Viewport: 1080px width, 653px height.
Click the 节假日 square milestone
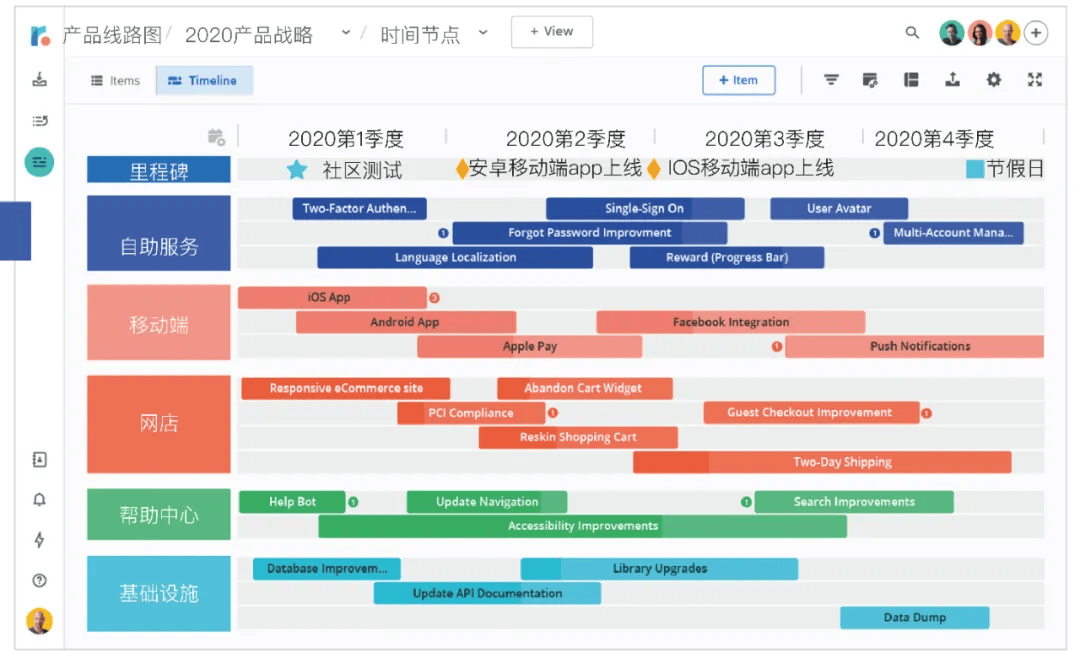(975, 169)
